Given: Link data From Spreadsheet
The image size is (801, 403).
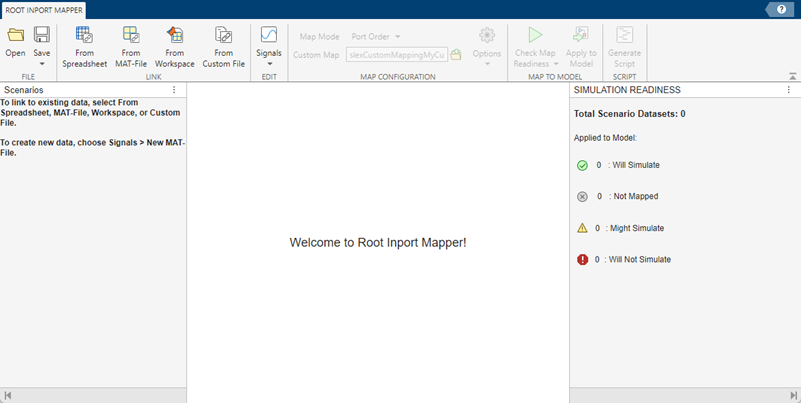Looking at the screenshot, I should tap(84, 36).
